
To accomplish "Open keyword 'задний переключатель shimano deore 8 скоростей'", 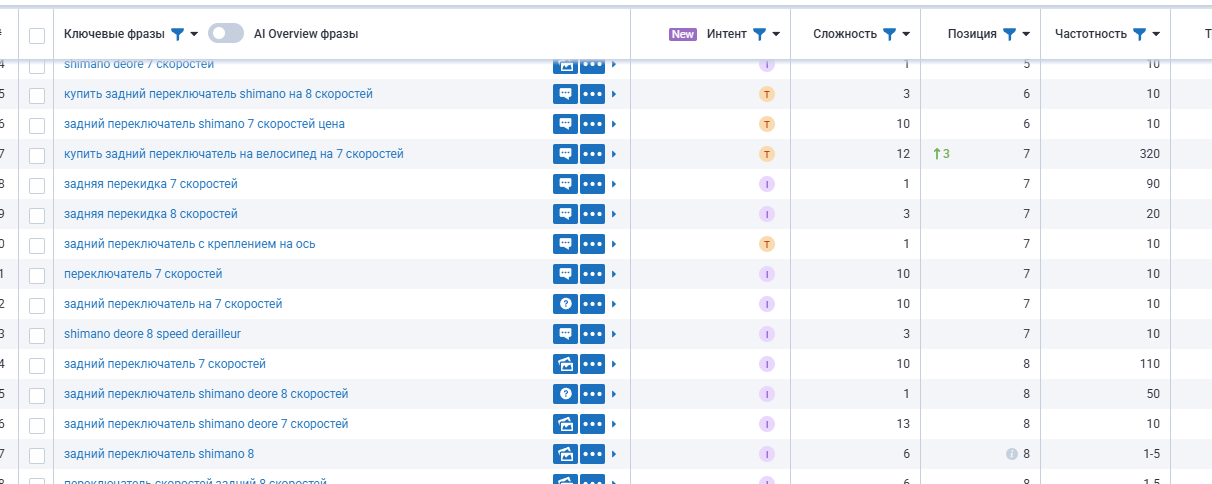I will tap(206, 394).
